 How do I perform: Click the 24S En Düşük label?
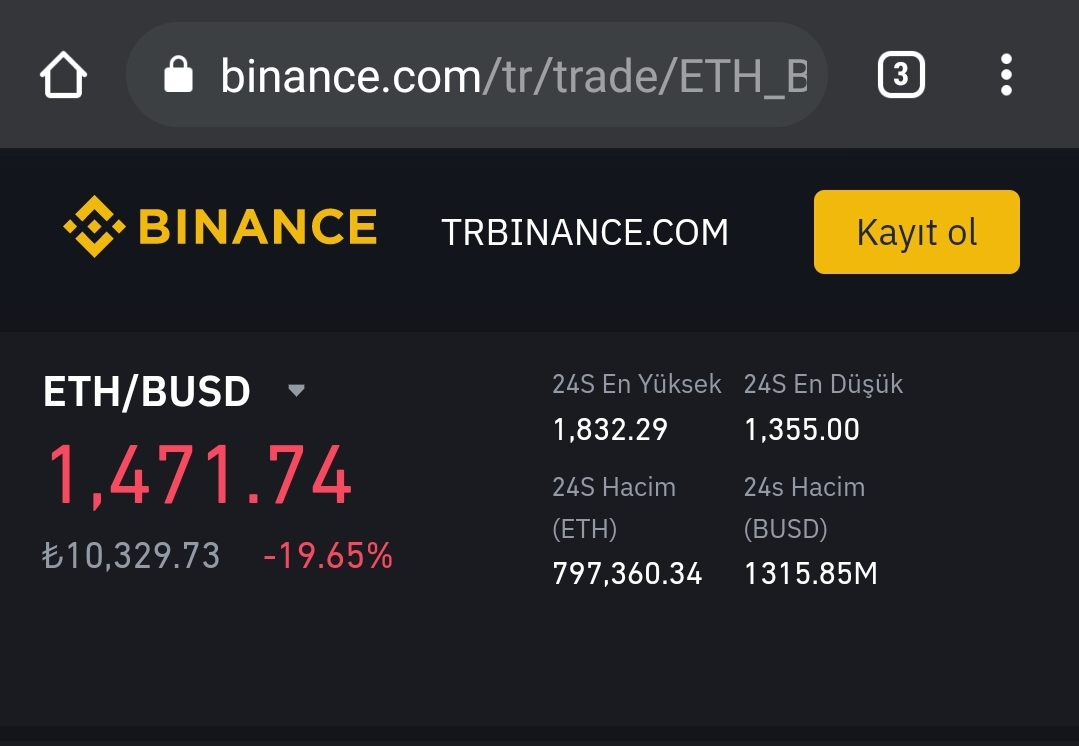pyautogui.click(x=823, y=384)
